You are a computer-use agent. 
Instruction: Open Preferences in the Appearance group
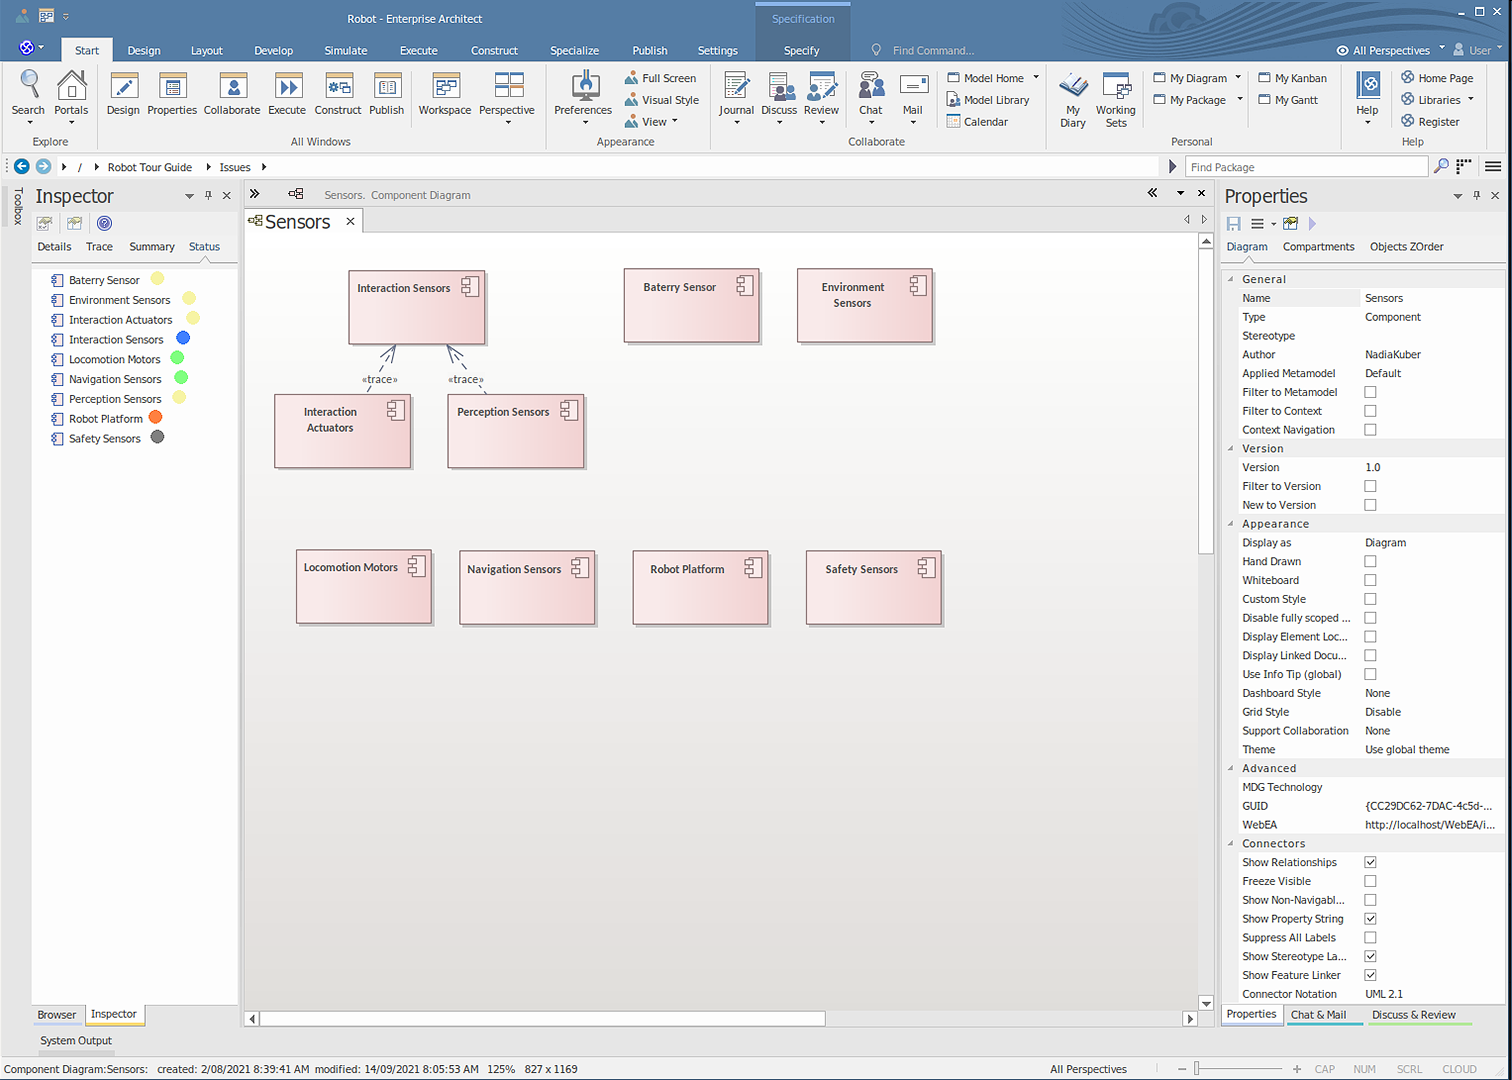coord(583,88)
